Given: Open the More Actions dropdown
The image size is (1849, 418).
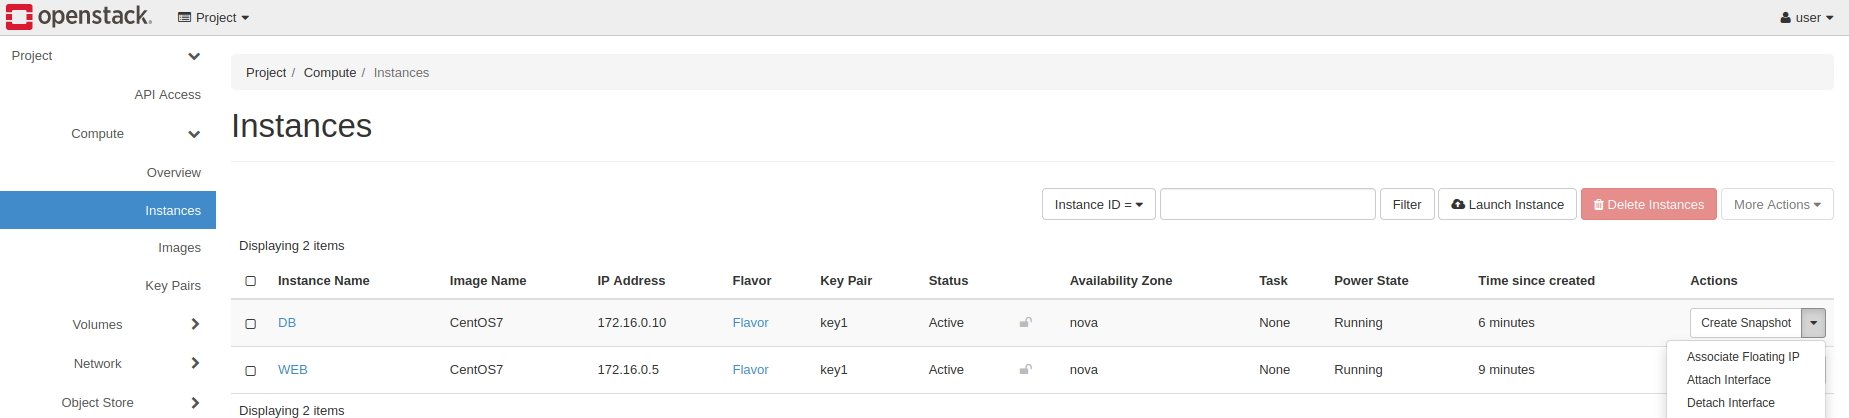Looking at the screenshot, I should [1776, 204].
